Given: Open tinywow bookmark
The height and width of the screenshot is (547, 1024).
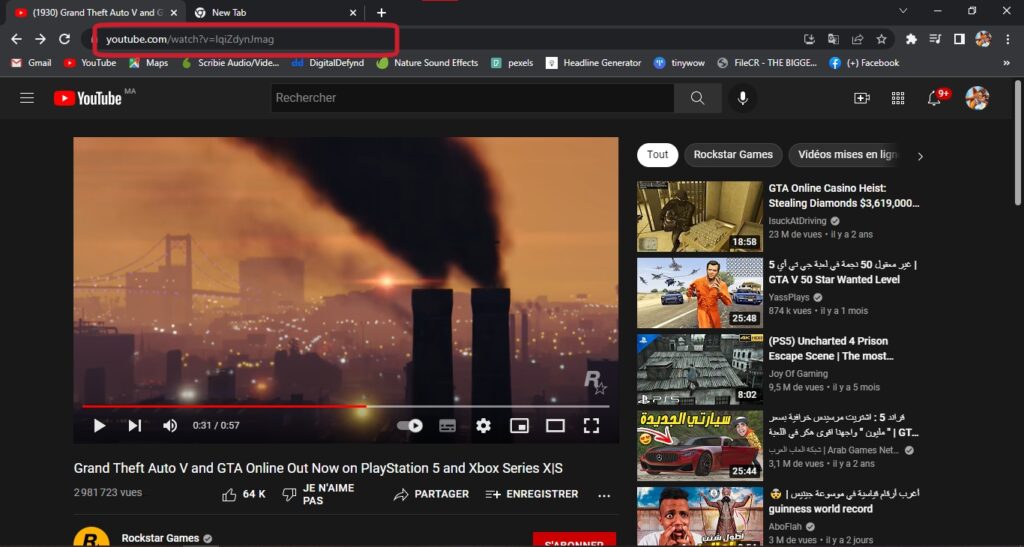Looking at the screenshot, I should tap(679, 63).
